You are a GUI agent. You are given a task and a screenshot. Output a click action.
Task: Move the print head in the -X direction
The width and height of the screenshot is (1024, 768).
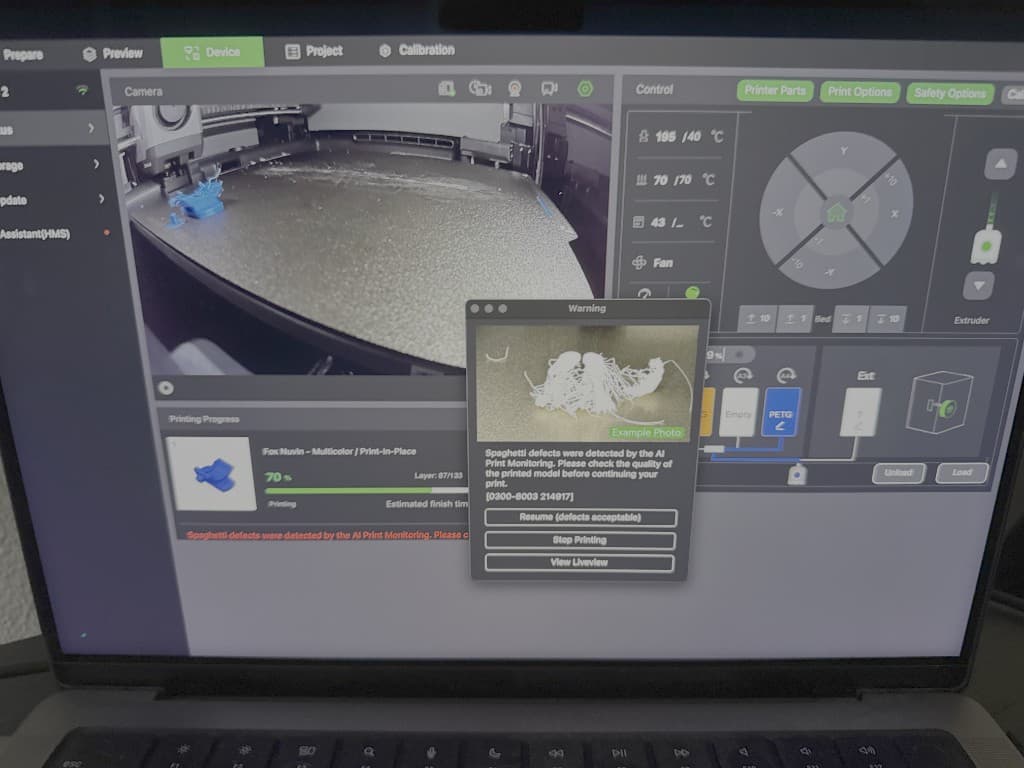pyautogui.click(x=778, y=212)
